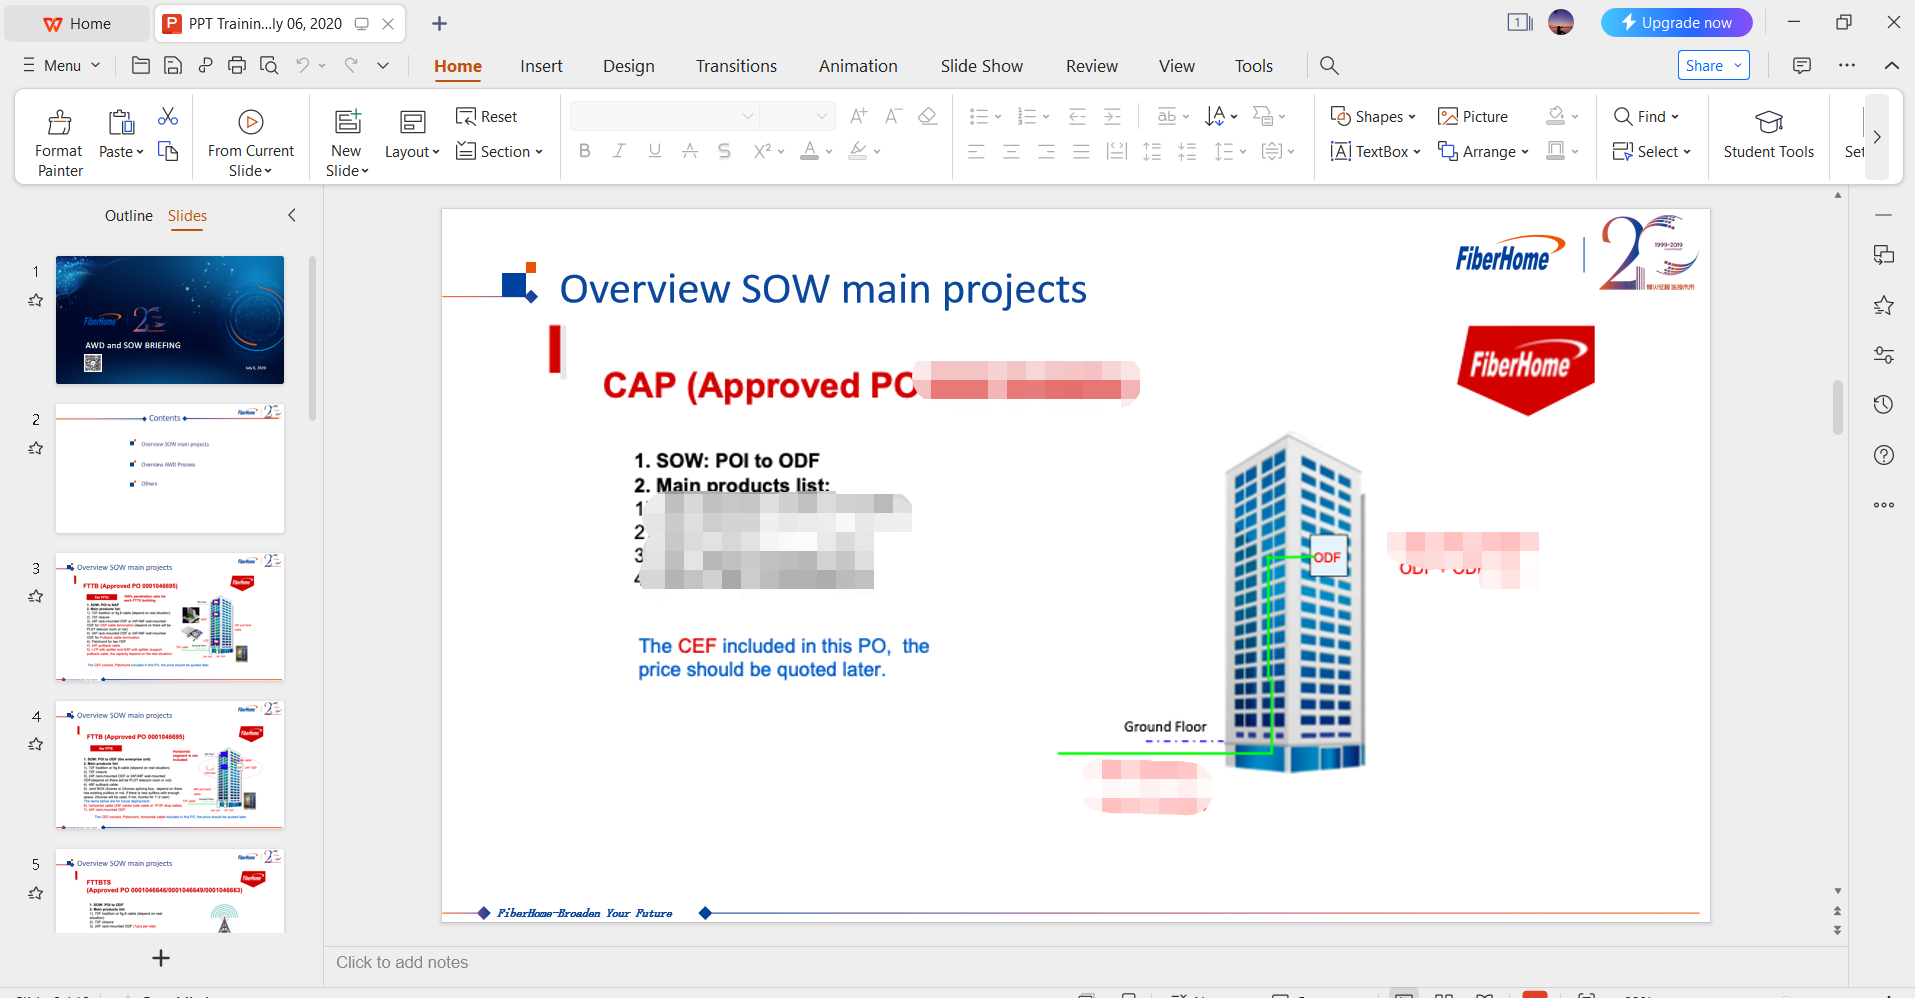Open the Menu button

[x=62, y=65]
